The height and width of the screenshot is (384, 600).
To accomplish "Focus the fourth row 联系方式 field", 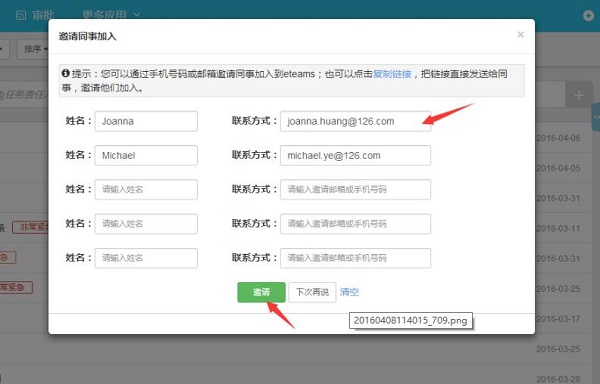I will point(355,224).
